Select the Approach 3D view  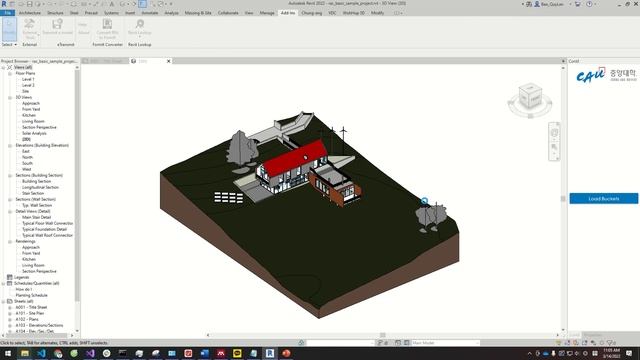tap(31, 103)
